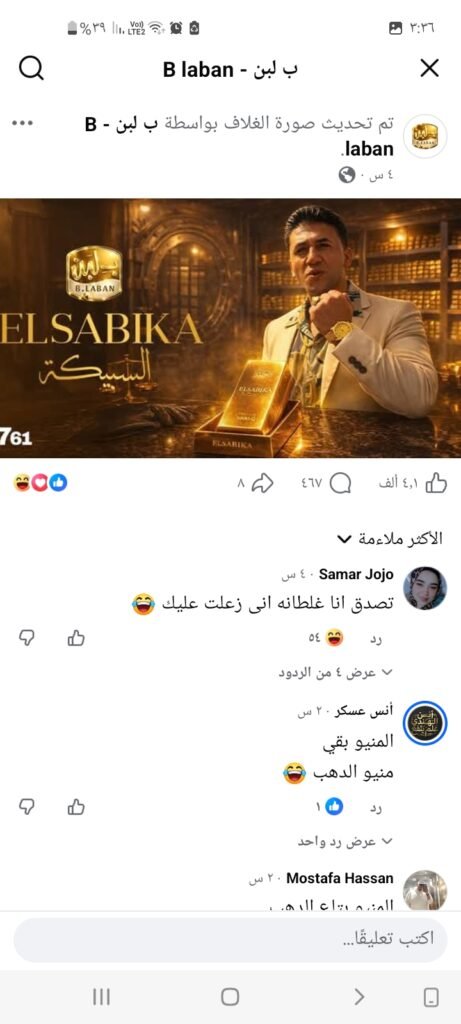Open comments via the speech bubble icon
The image size is (461, 1024).
click(340, 484)
